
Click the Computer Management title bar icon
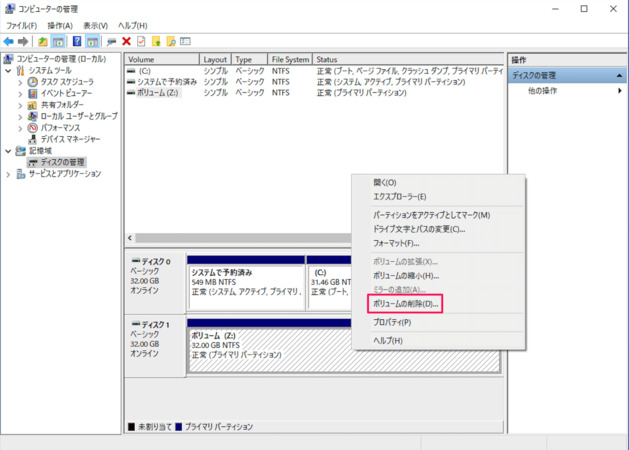click(x=10, y=8)
